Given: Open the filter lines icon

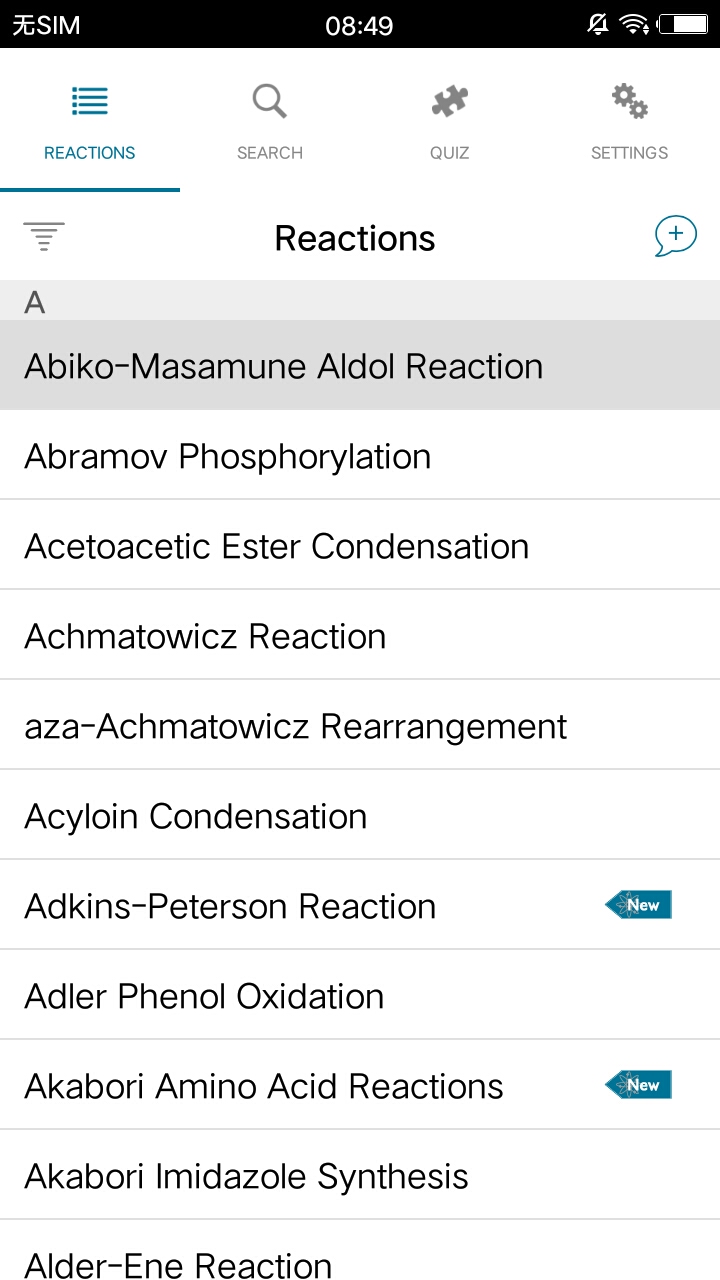Looking at the screenshot, I should pyautogui.click(x=44, y=237).
